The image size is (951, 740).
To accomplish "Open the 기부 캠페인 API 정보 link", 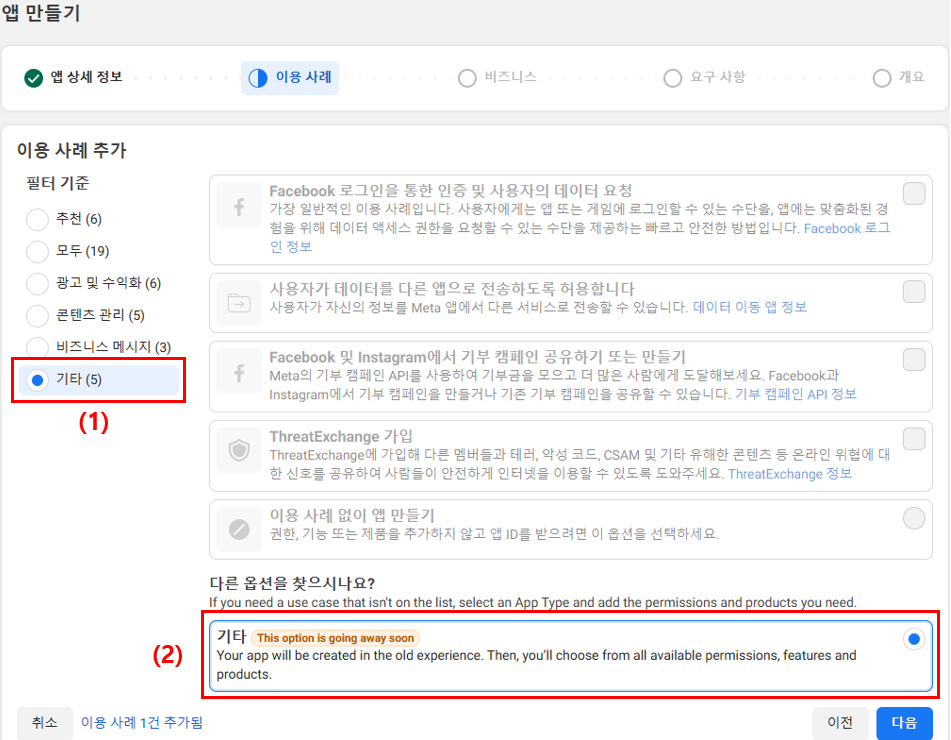I will (796, 394).
